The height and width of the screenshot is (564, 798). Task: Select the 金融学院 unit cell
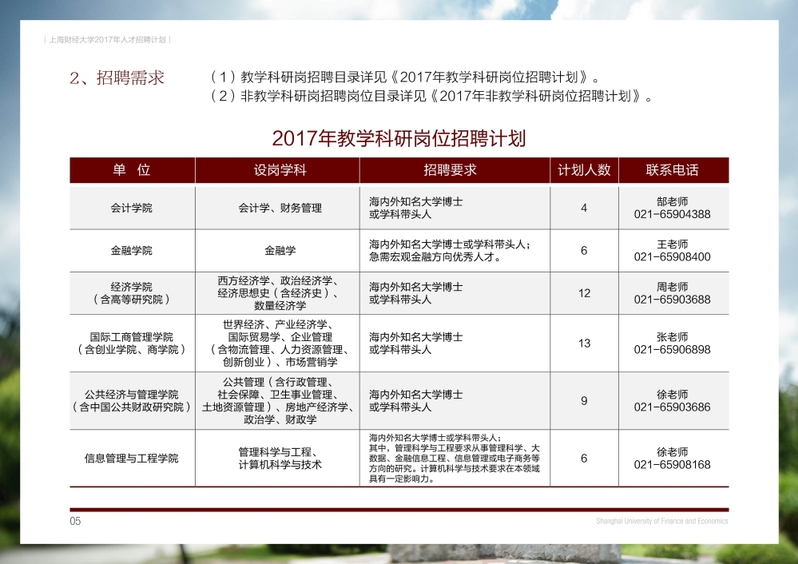131,250
